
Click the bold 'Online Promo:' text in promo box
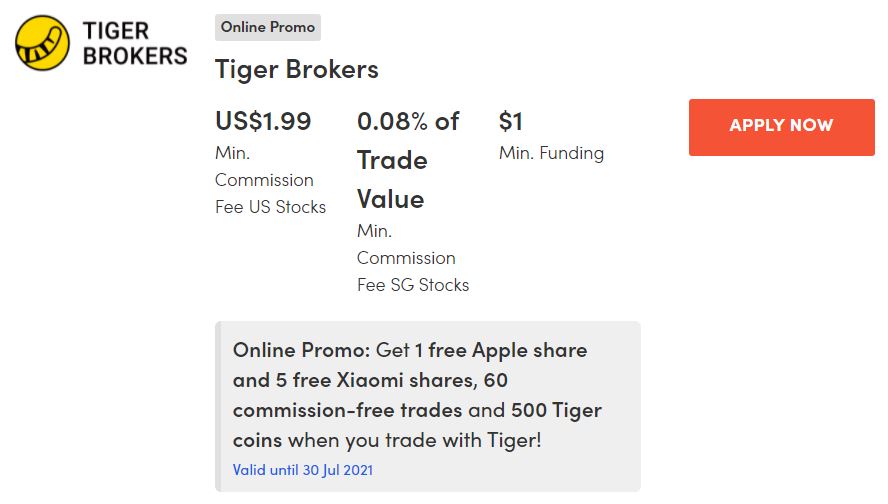pyautogui.click(x=302, y=350)
